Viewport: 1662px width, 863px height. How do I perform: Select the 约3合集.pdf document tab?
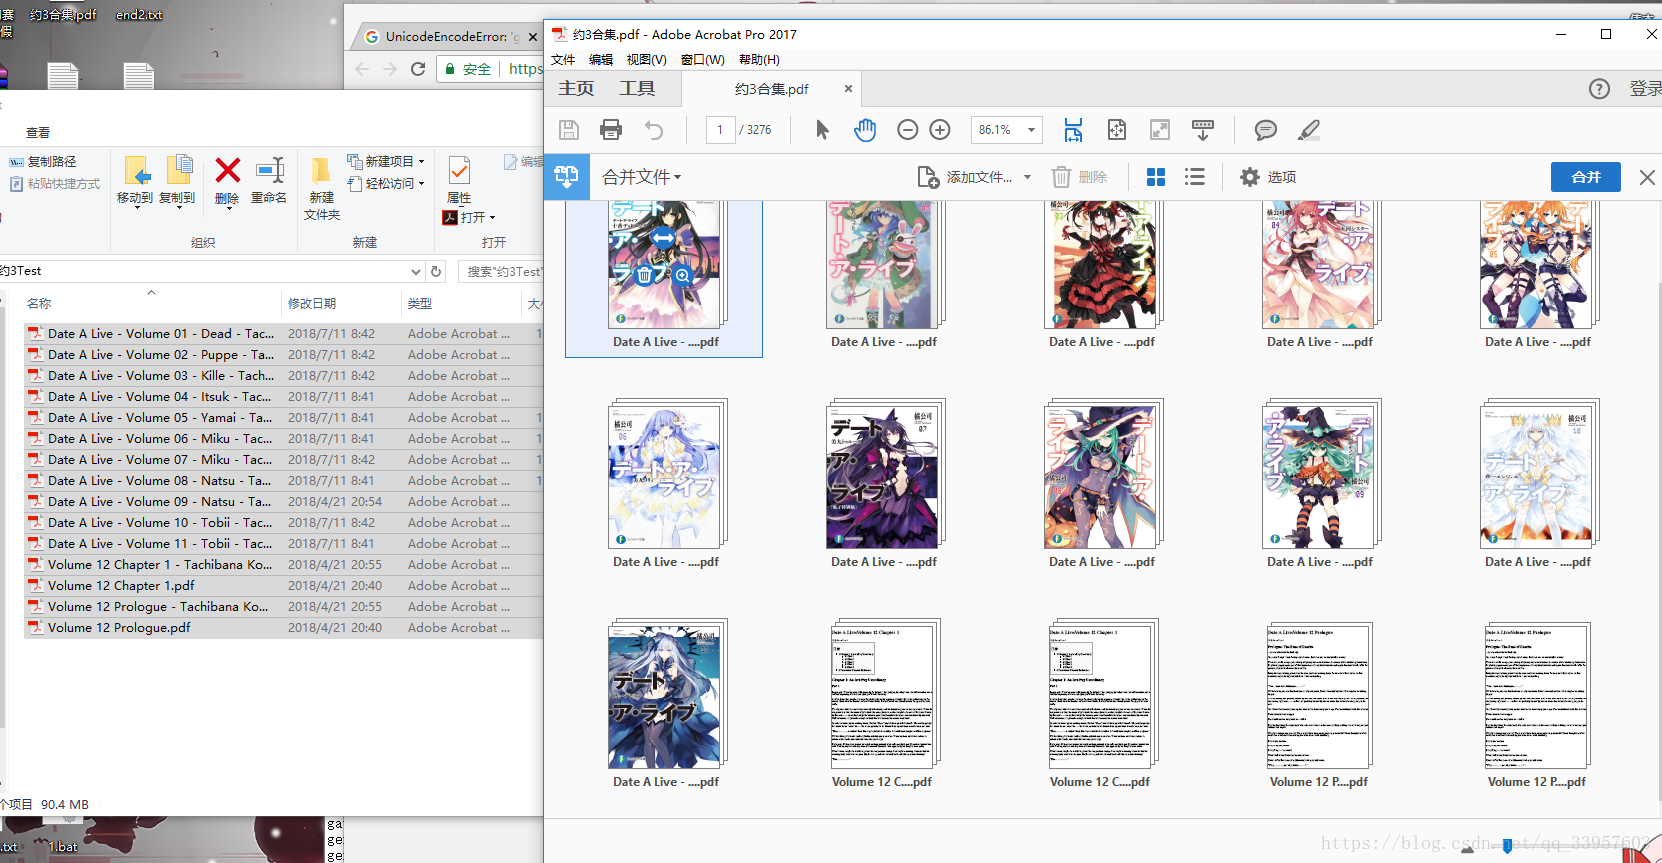click(x=771, y=89)
